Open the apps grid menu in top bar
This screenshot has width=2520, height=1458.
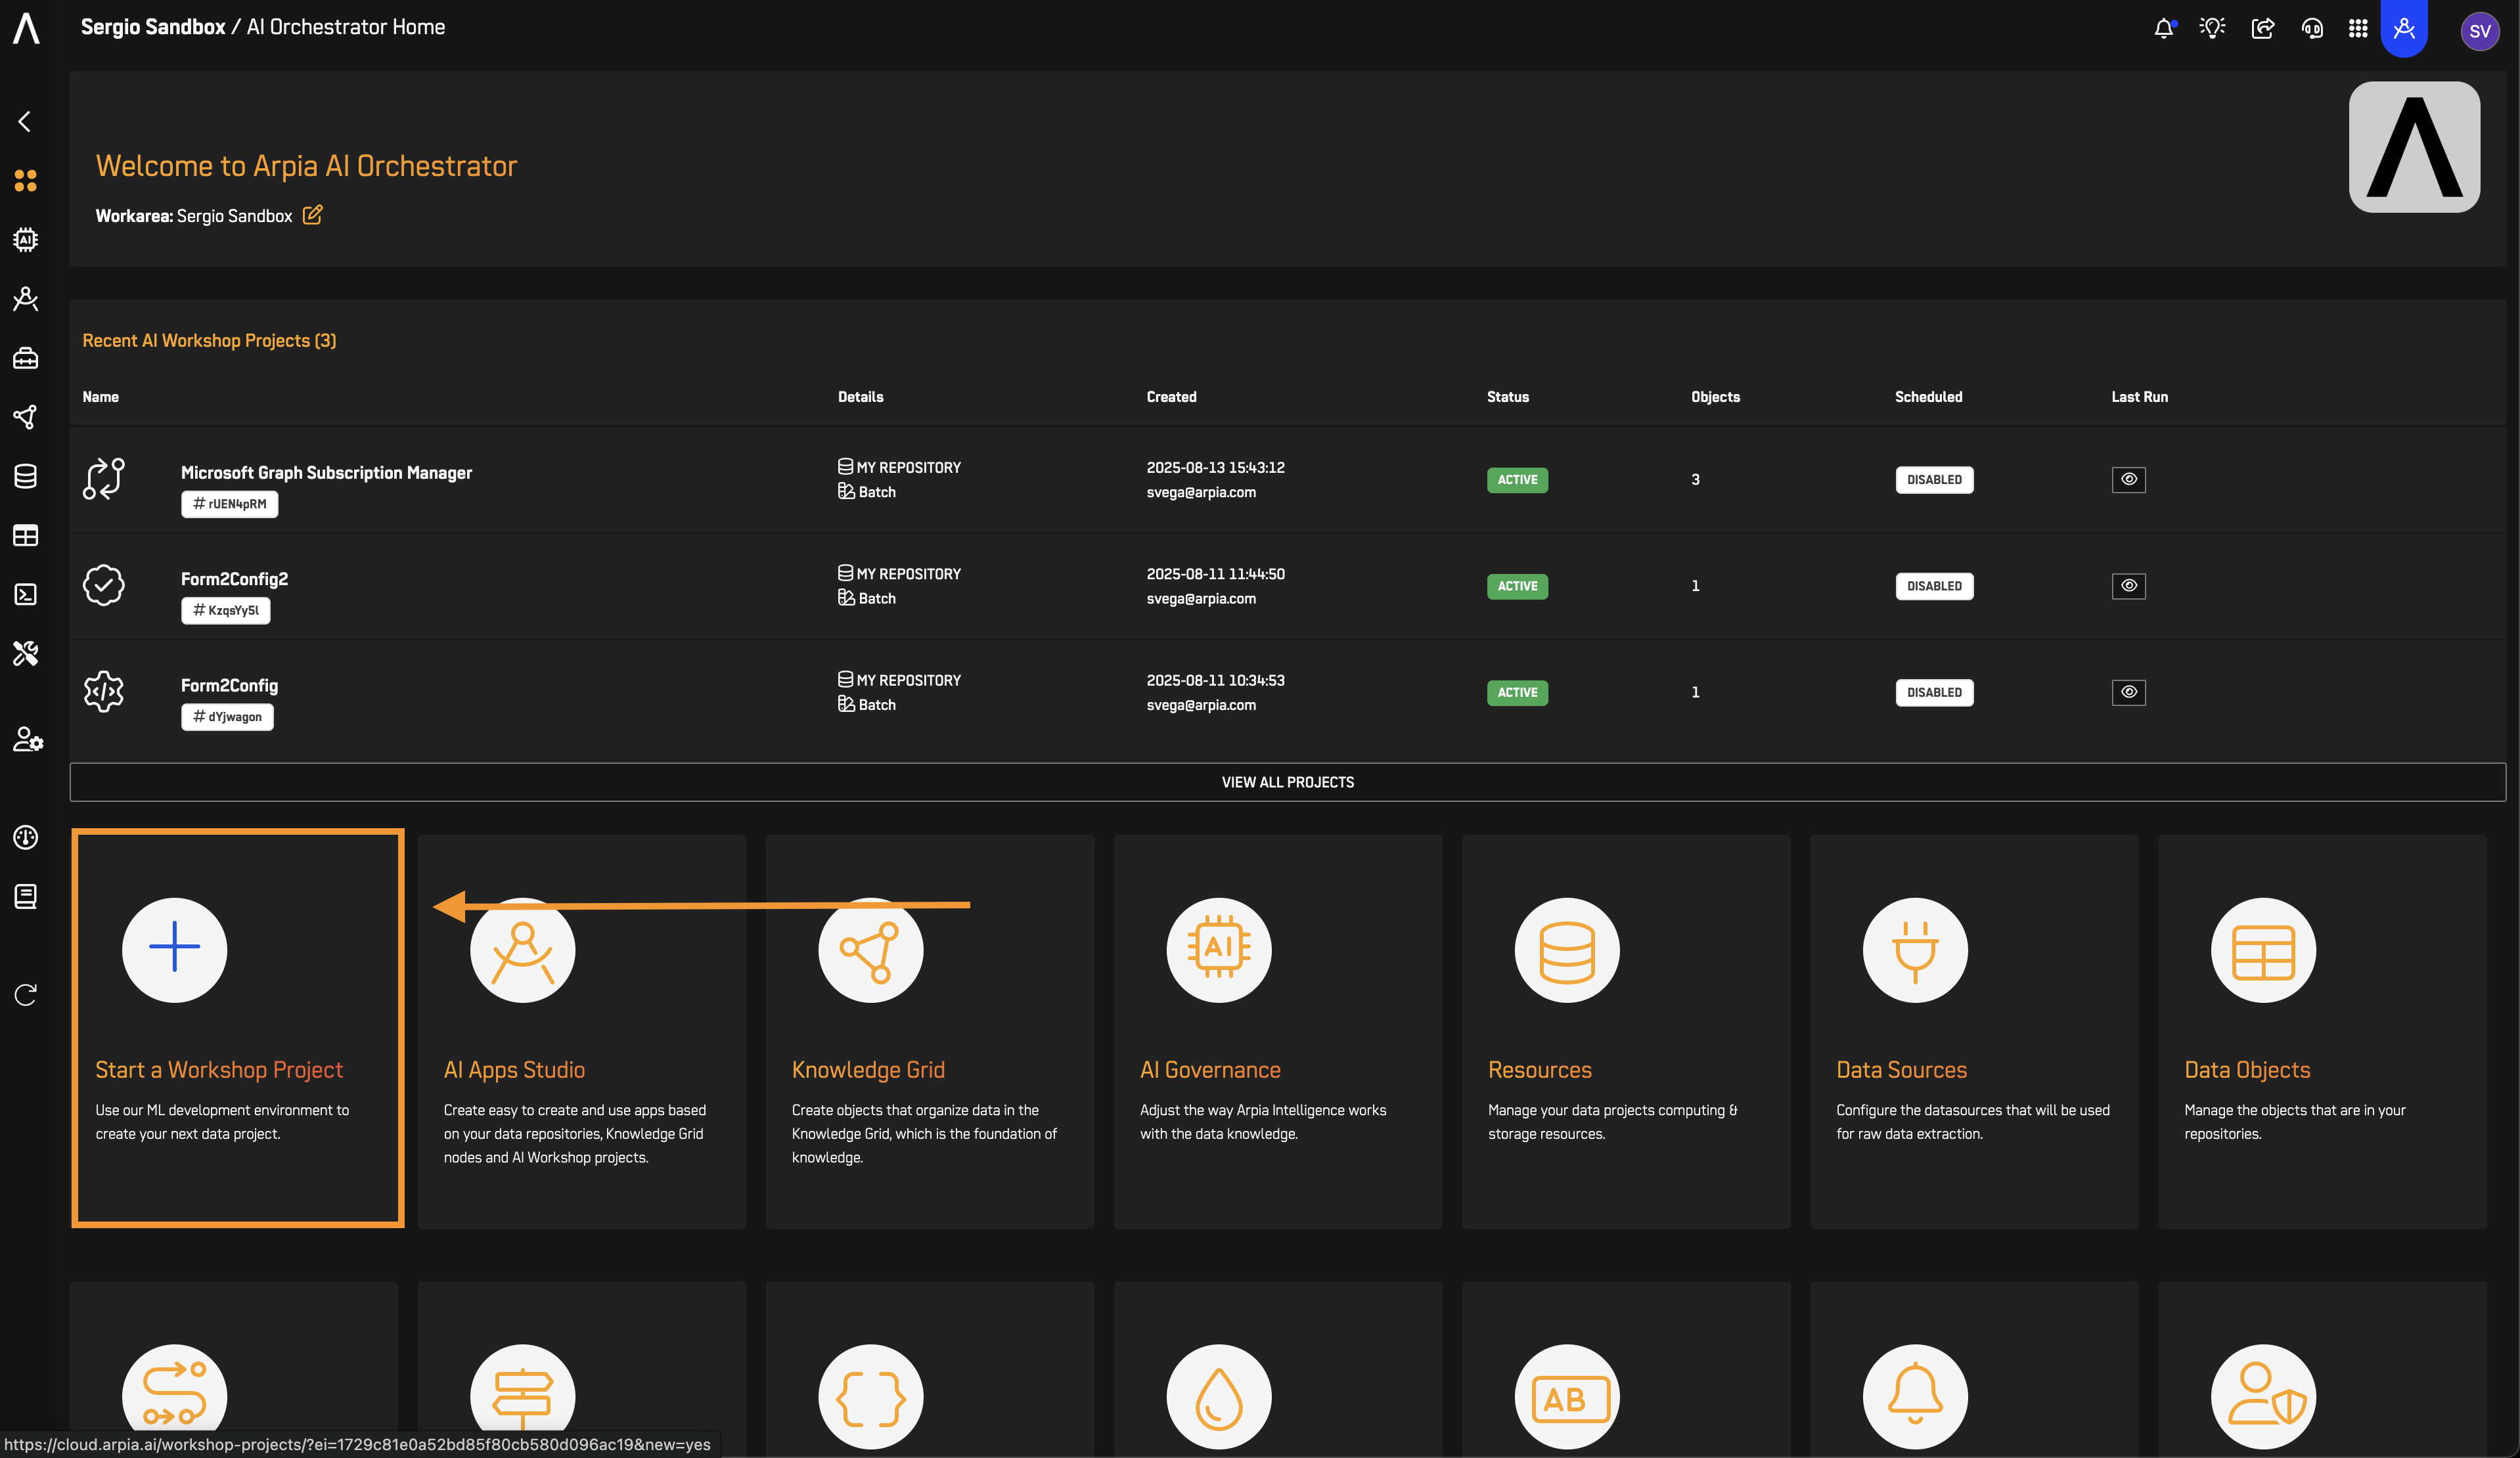[x=2358, y=29]
